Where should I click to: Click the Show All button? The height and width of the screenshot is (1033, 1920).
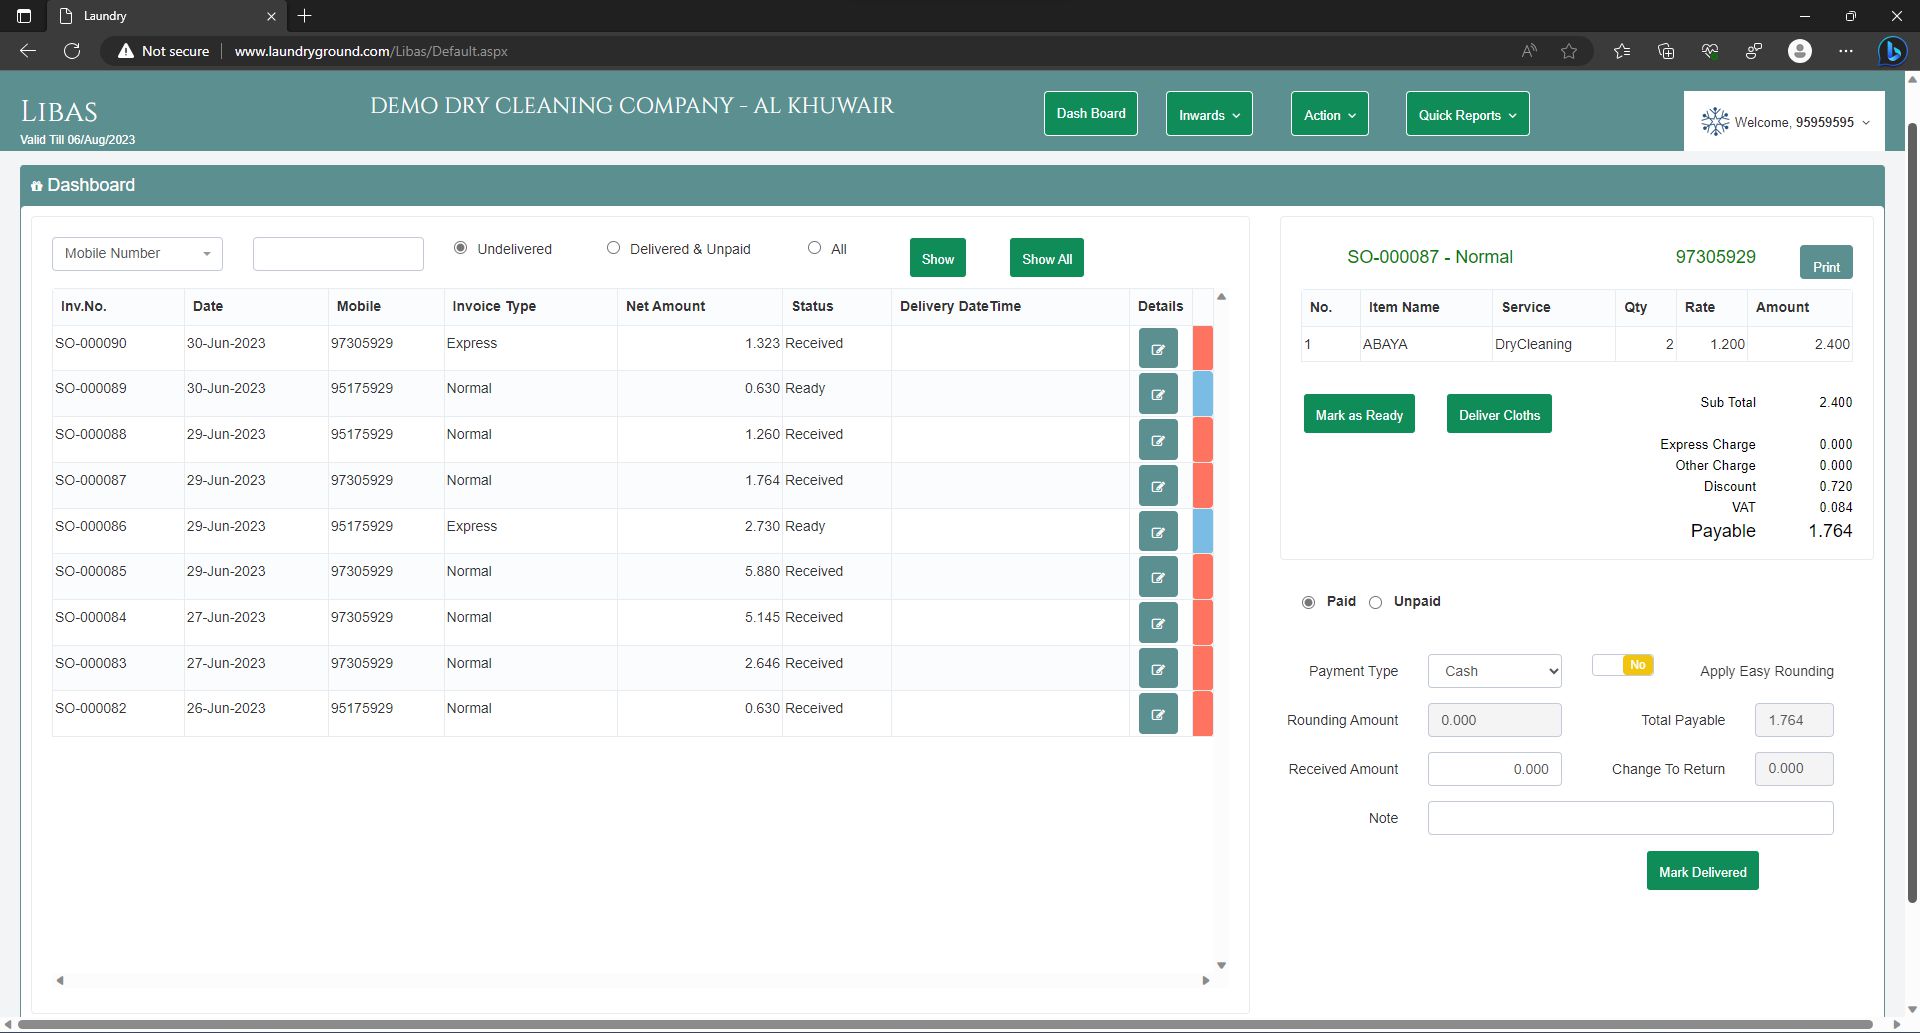pos(1047,258)
